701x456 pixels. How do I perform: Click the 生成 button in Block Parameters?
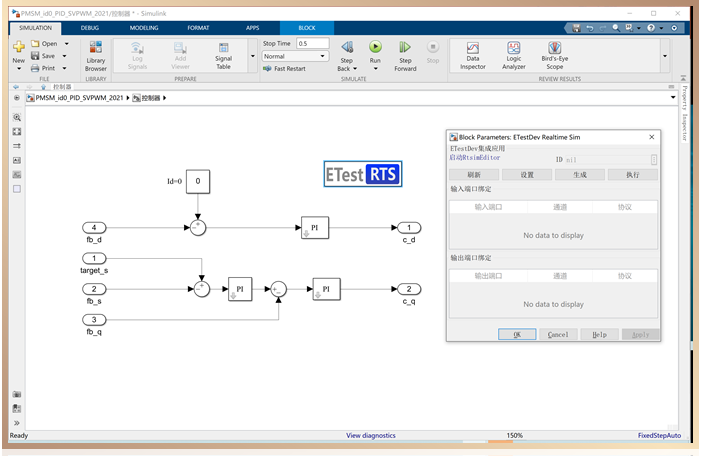click(x=580, y=175)
